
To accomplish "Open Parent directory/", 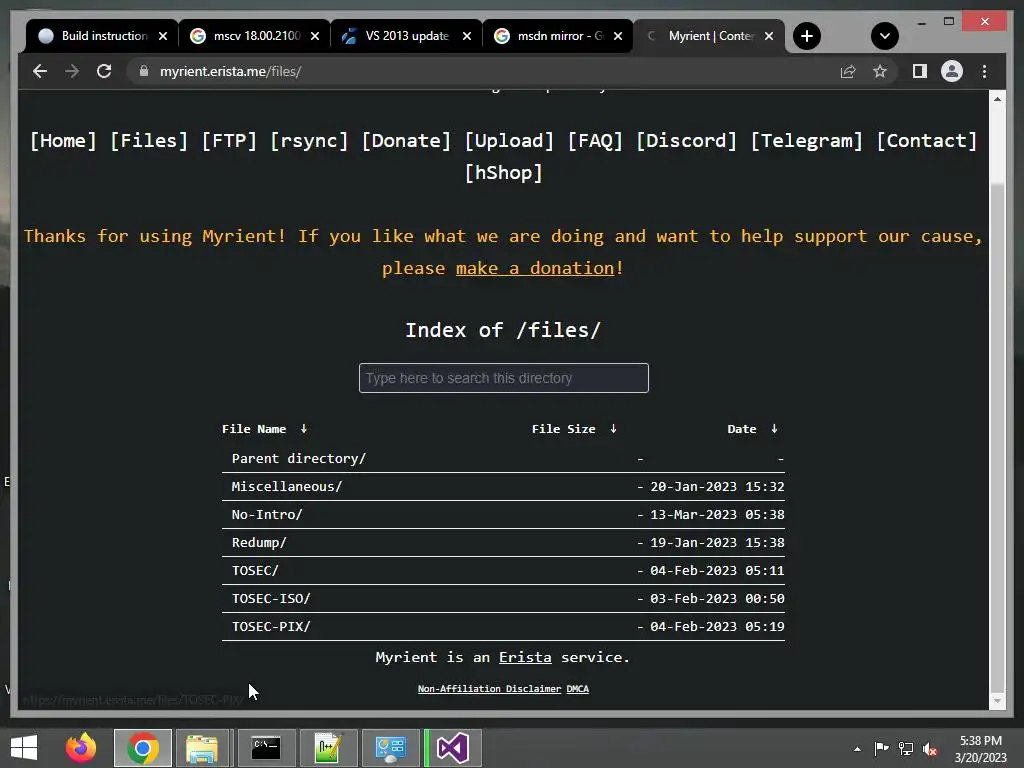I will click(x=299, y=458).
